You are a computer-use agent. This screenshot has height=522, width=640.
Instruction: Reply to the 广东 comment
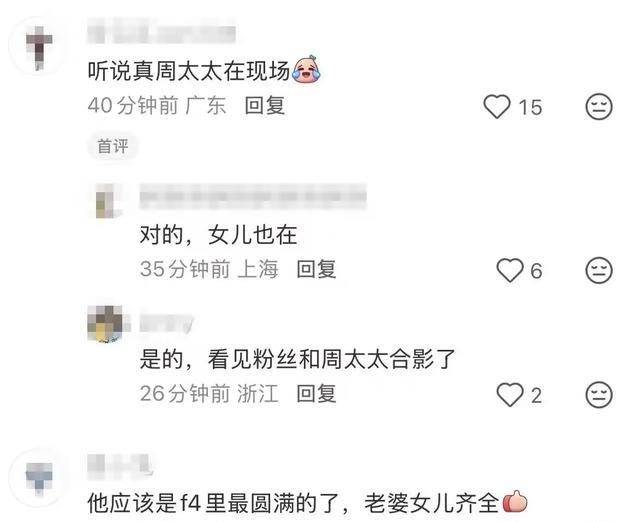pyautogui.click(x=265, y=106)
